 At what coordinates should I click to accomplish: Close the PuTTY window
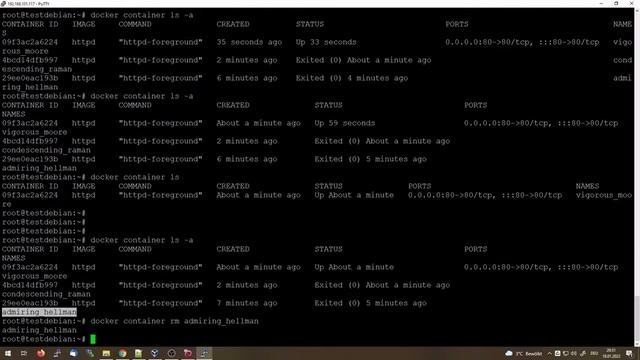click(x=631, y=3)
